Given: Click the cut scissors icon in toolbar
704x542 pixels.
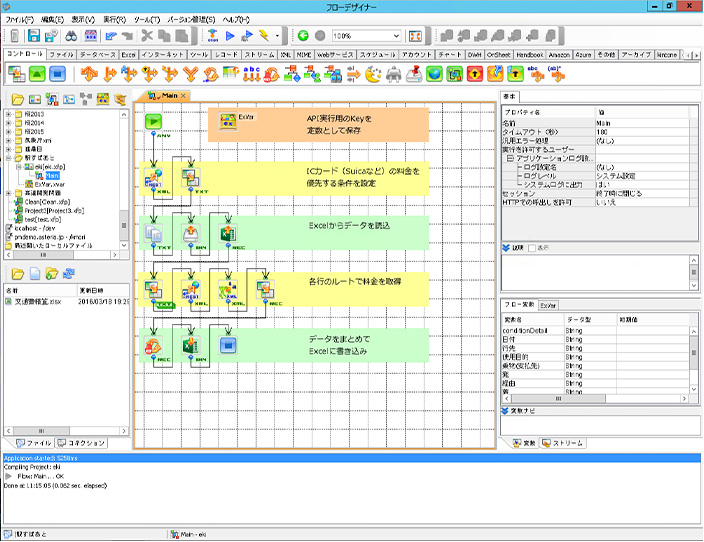Looking at the screenshot, I should pyautogui.click(x=148, y=36).
